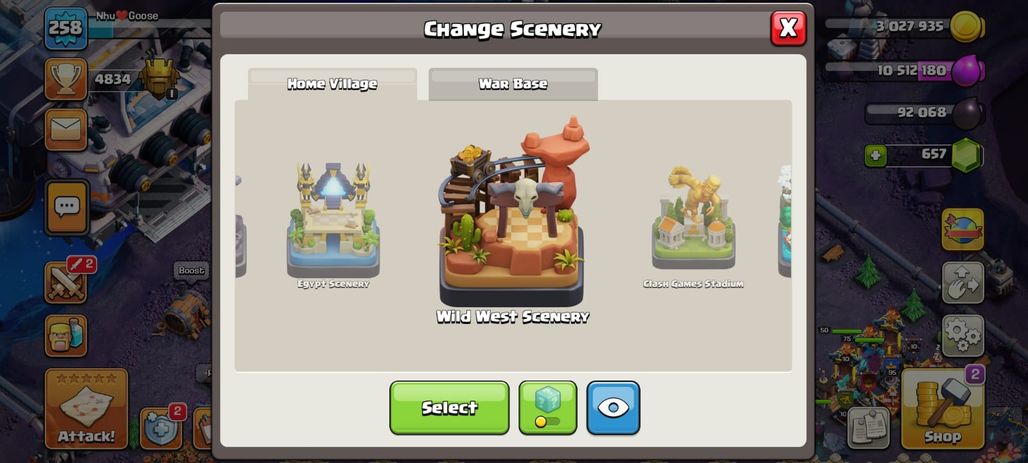Close the Change Scenery dialog
Image resolution: width=1028 pixels, height=463 pixels.
788,28
